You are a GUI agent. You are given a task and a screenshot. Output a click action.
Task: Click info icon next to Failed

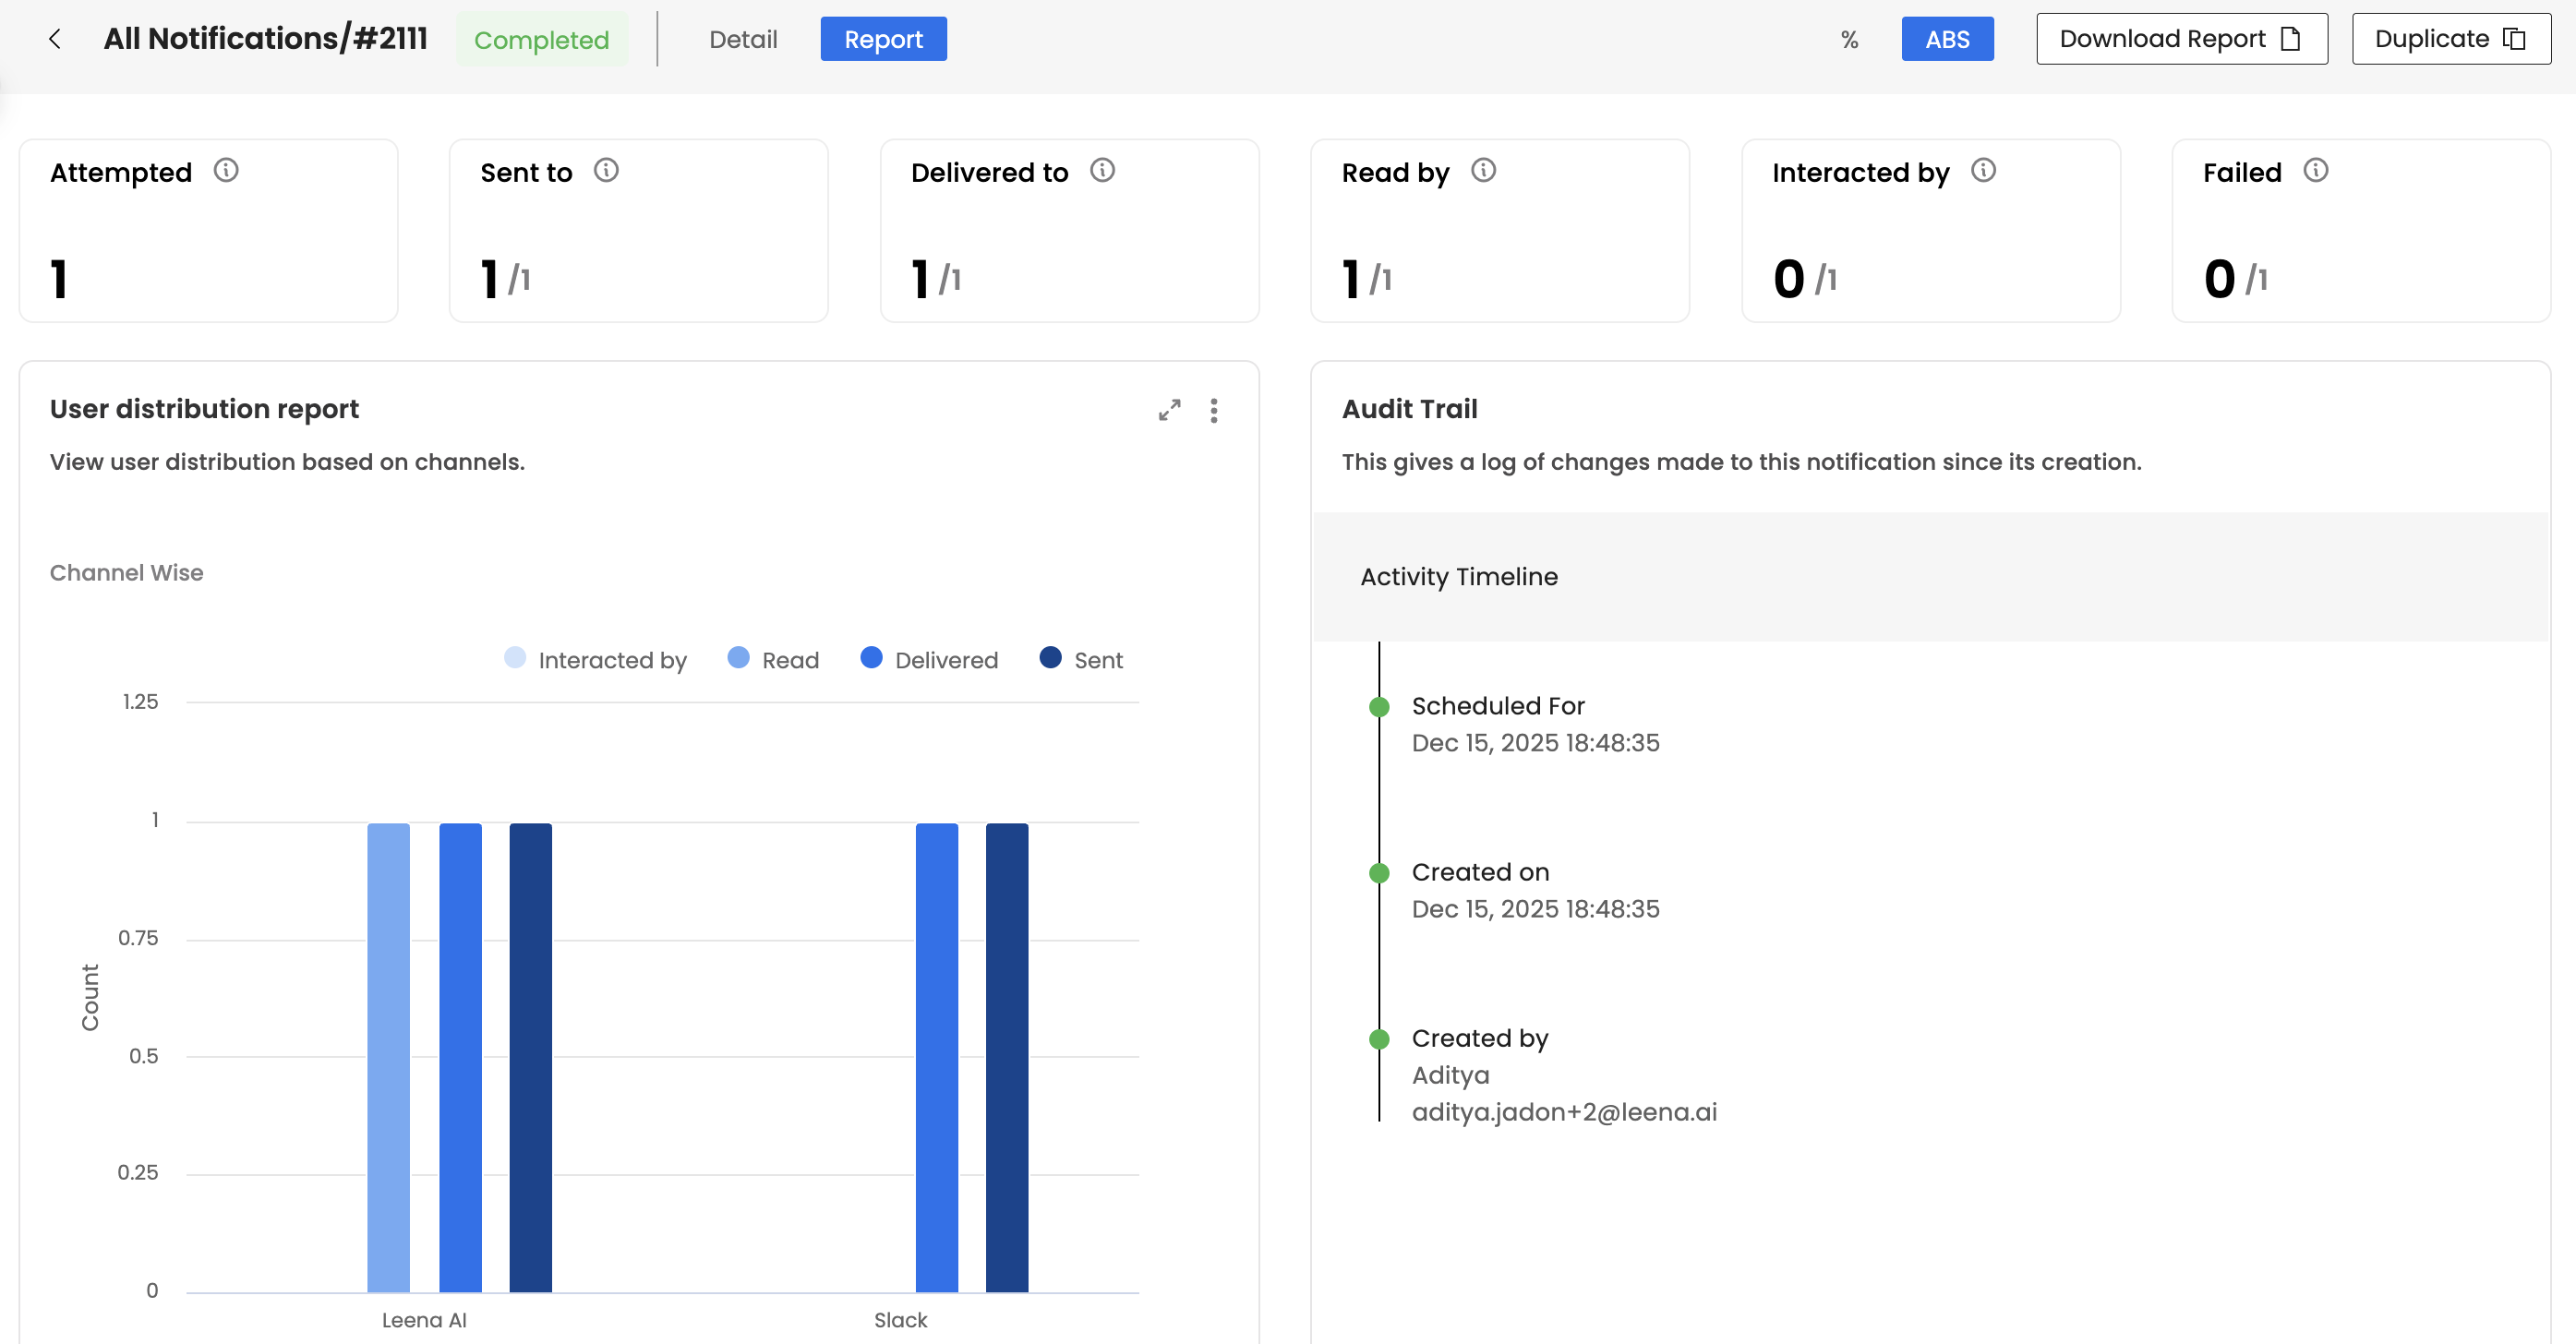[x=2315, y=171]
